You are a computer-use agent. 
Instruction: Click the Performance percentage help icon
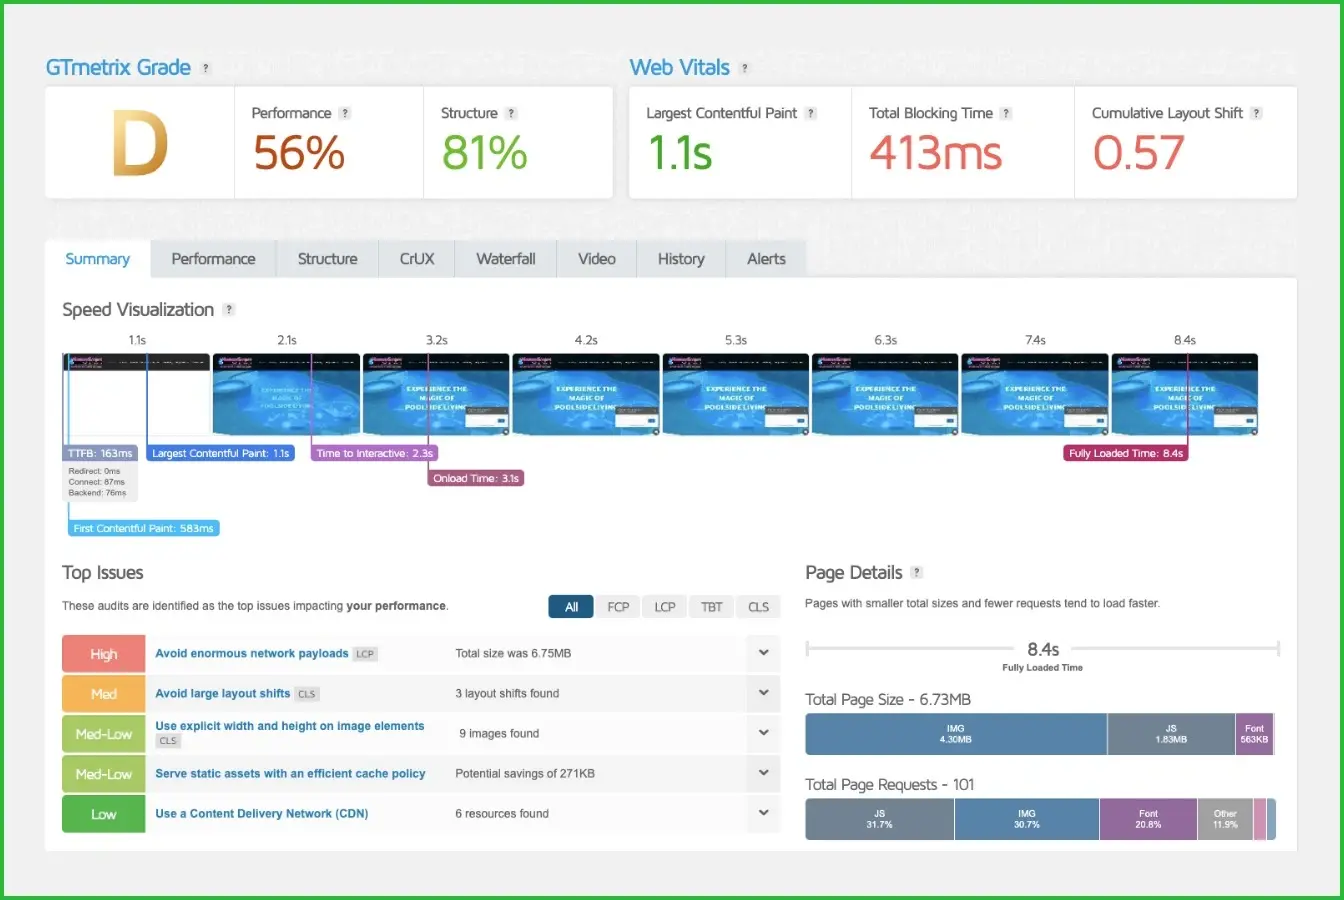[x=346, y=113]
